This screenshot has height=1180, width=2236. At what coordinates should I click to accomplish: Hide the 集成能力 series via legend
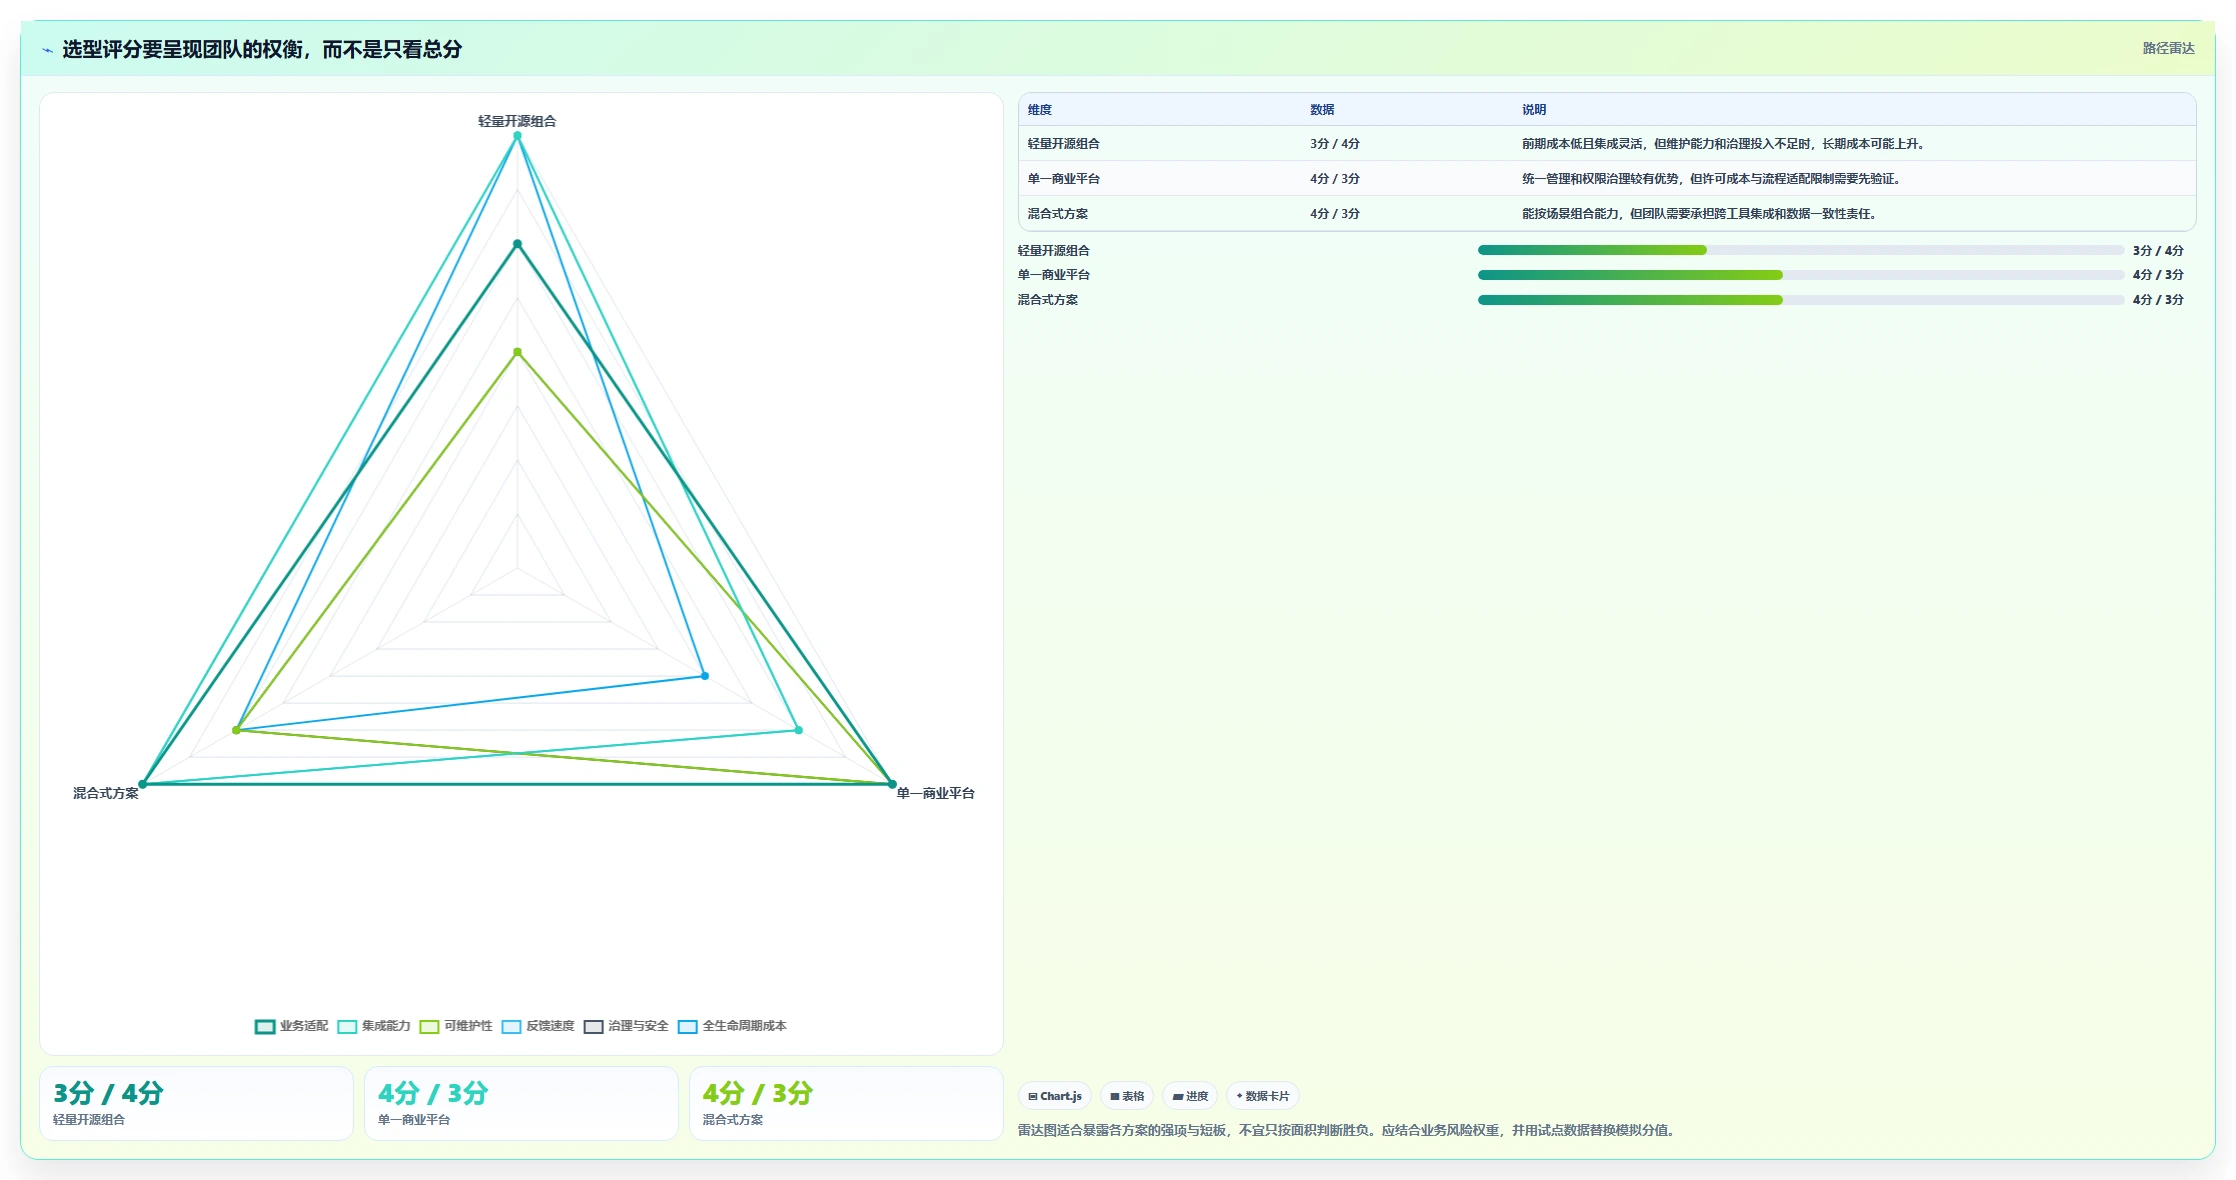point(374,1026)
